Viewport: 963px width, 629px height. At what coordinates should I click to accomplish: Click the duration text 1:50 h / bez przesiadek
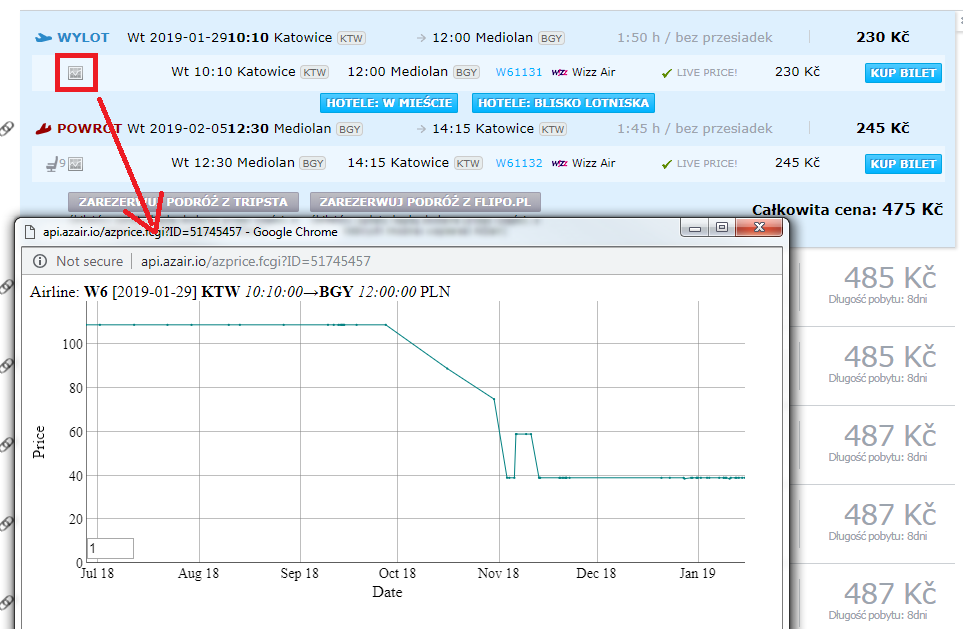tap(695, 38)
